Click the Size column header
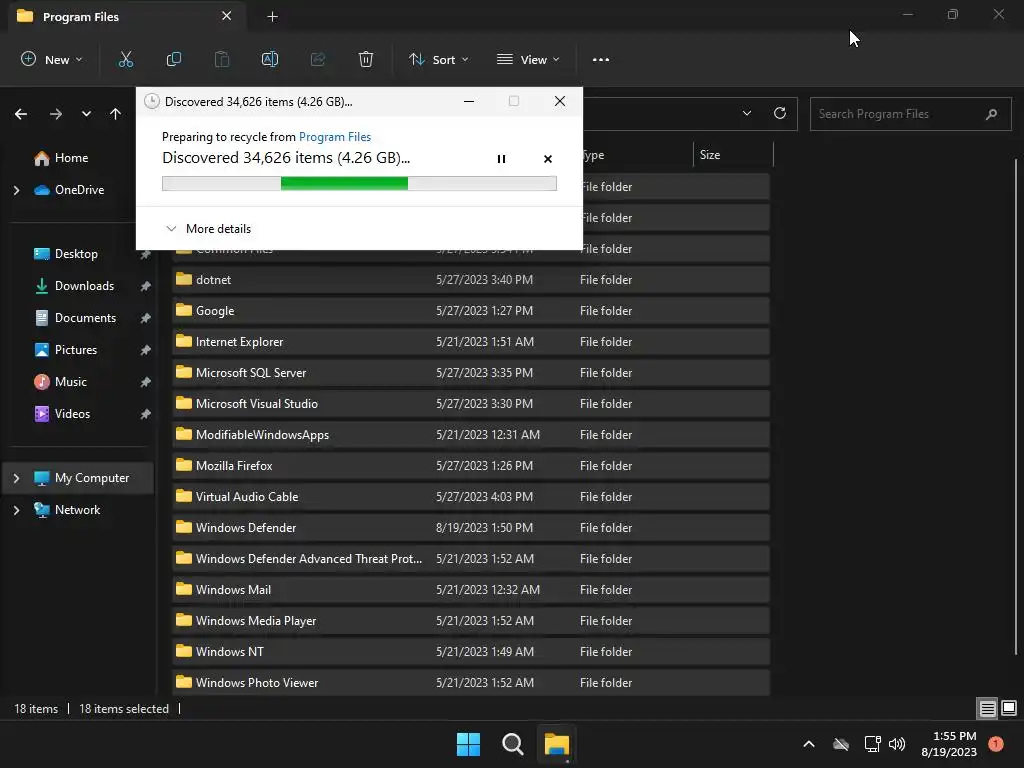Image resolution: width=1024 pixels, height=768 pixels. click(x=733, y=155)
